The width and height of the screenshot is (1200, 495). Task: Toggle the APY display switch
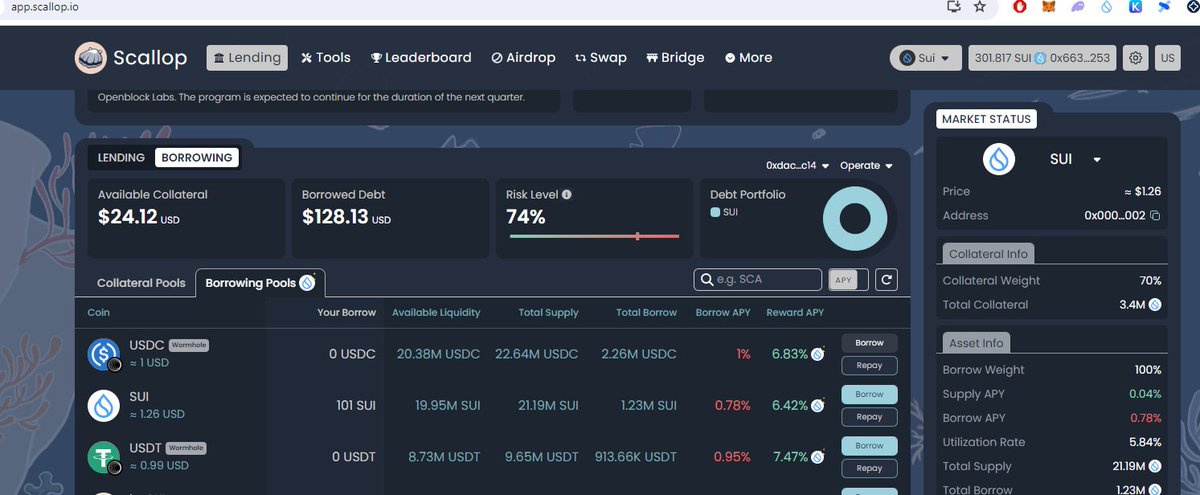tap(849, 280)
